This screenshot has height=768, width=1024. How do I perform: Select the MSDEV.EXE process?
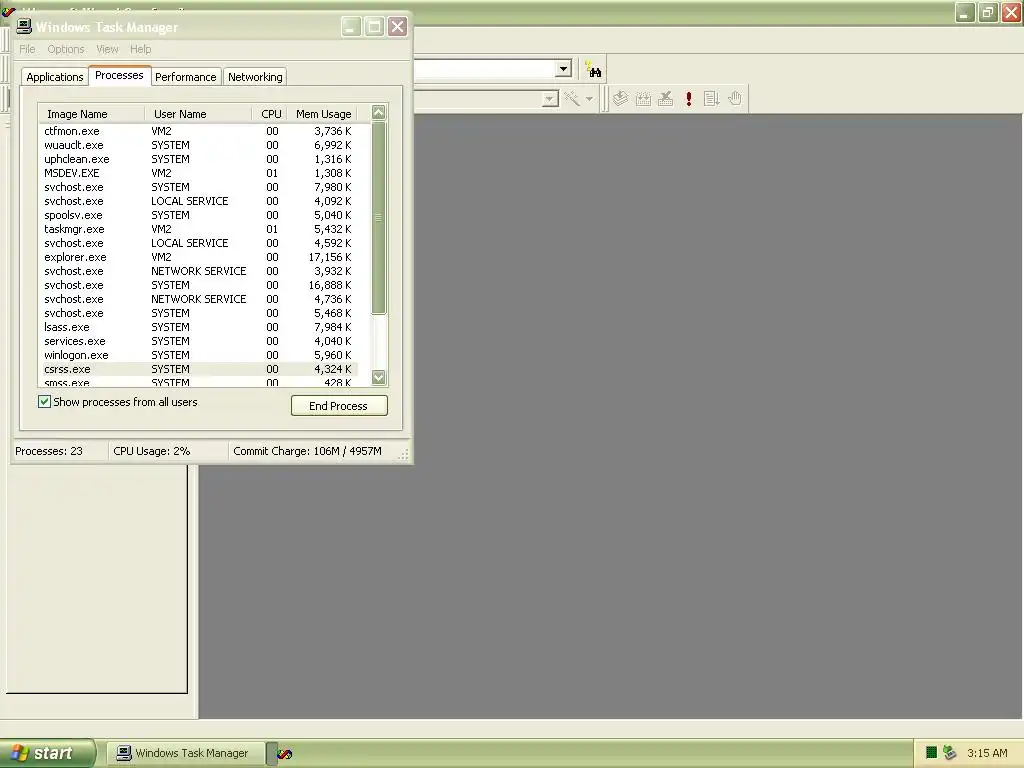pos(198,173)
